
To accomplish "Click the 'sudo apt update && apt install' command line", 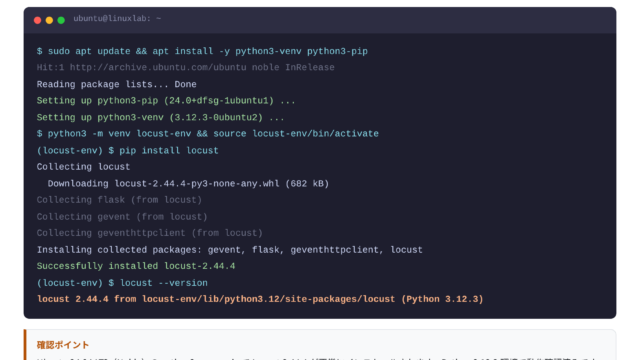I will (x=202, y=51).
